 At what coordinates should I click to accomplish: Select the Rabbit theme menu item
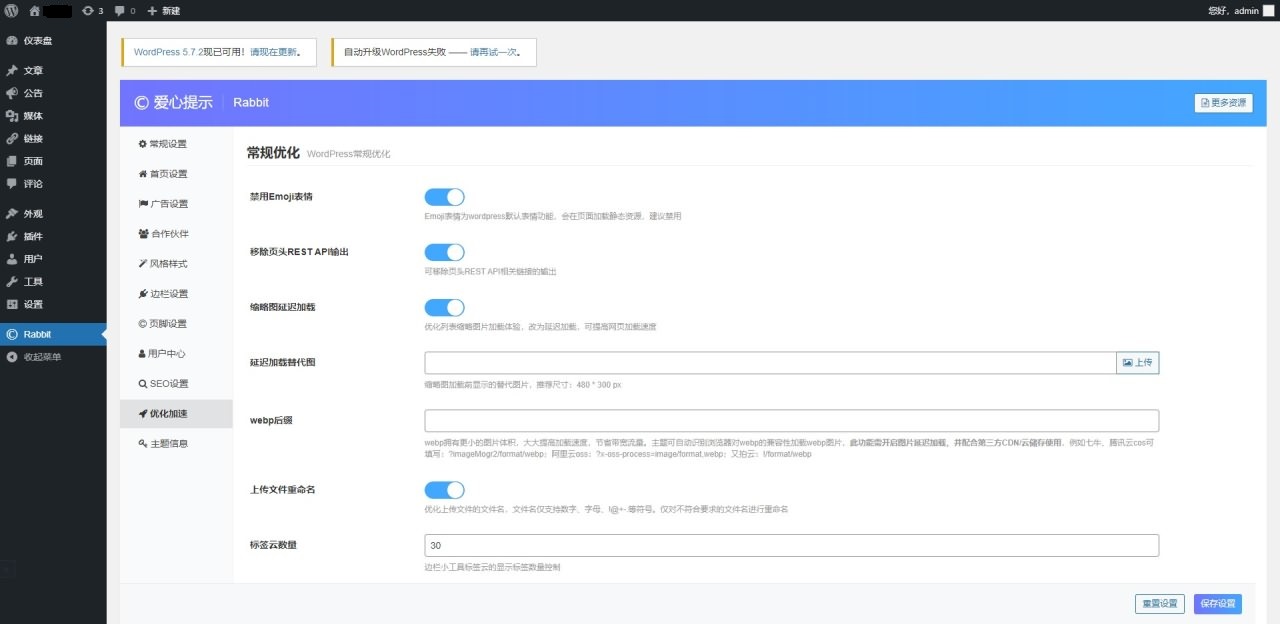coord(53,334)
